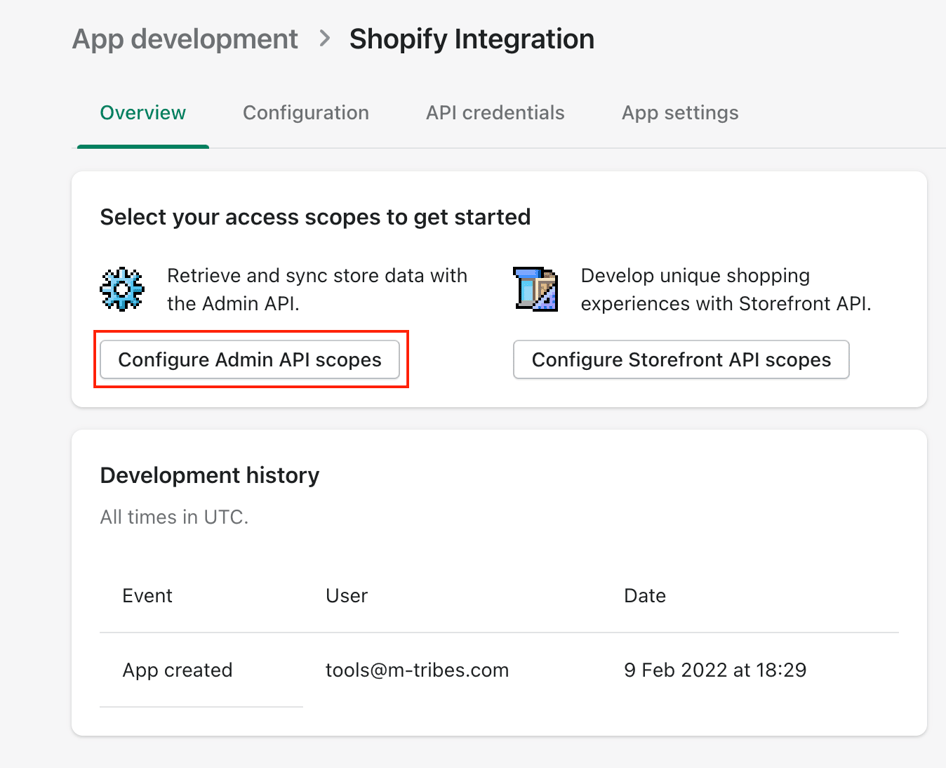Click the Storefront API tools icon
This screenshot has height=768, width=946.
(x=536, y=289)
